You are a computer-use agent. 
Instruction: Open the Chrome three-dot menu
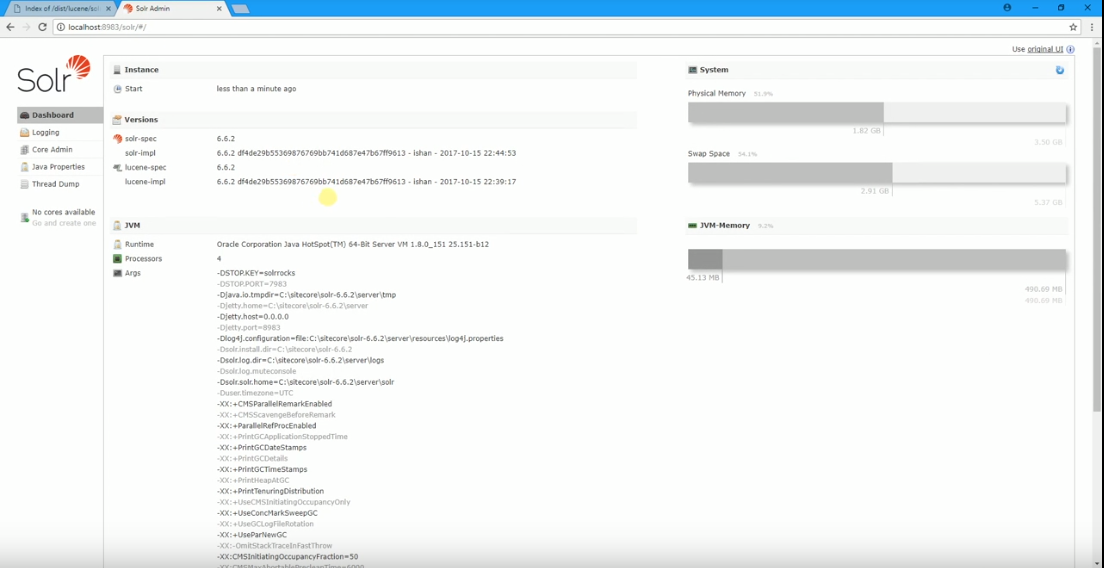(x=1092, y=27)
